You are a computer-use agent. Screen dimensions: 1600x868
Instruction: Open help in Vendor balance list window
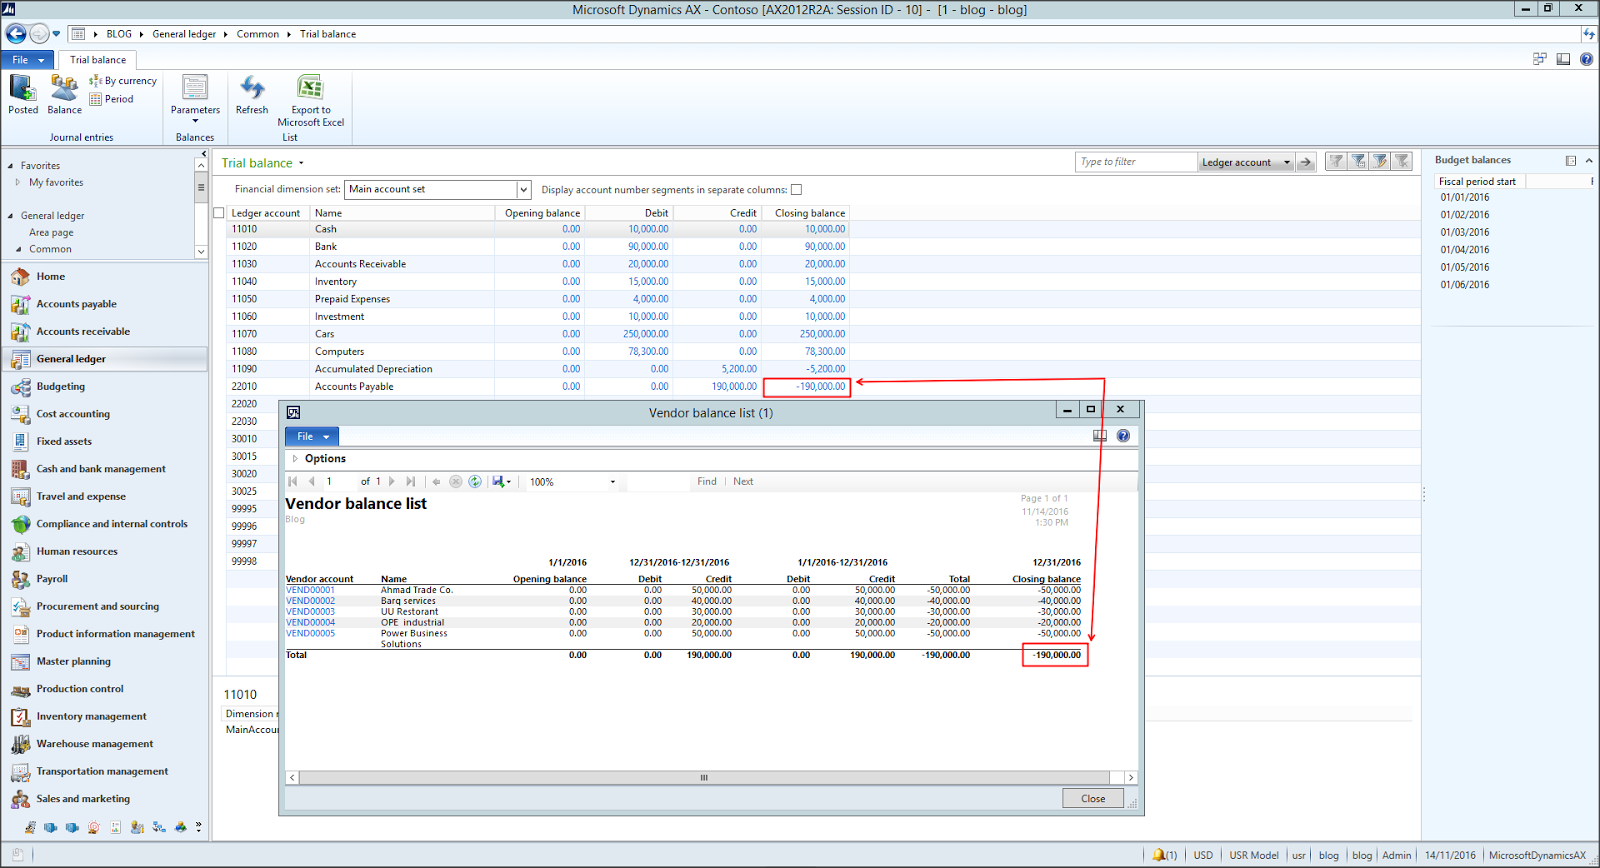tap(1123, 436)
